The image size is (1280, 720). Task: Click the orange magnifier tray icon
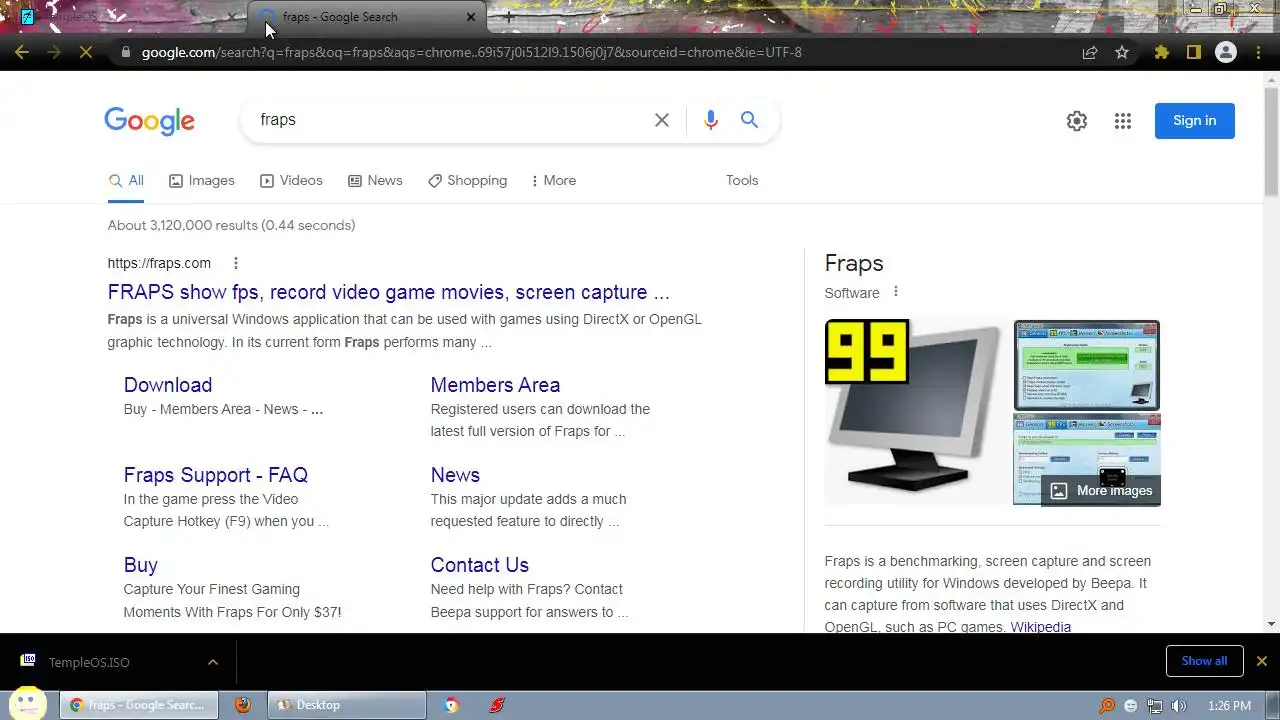[1107, 705]
